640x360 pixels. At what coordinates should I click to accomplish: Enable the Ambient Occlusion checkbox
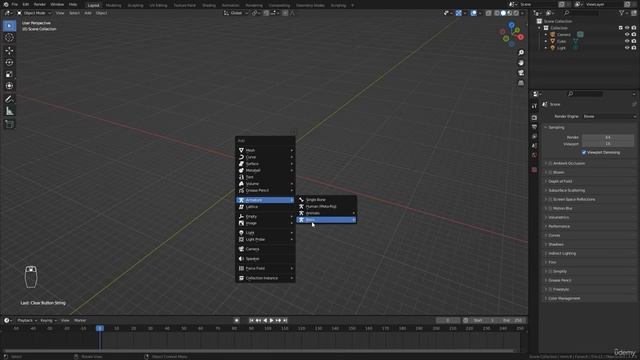[x=550, y=163]
